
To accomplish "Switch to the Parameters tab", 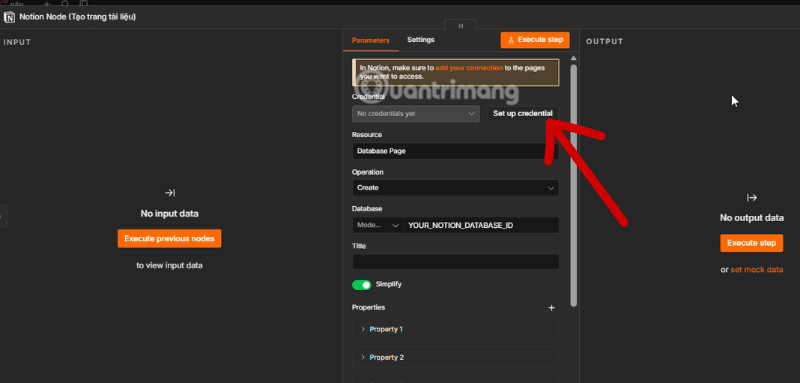I will click(370, 40).
